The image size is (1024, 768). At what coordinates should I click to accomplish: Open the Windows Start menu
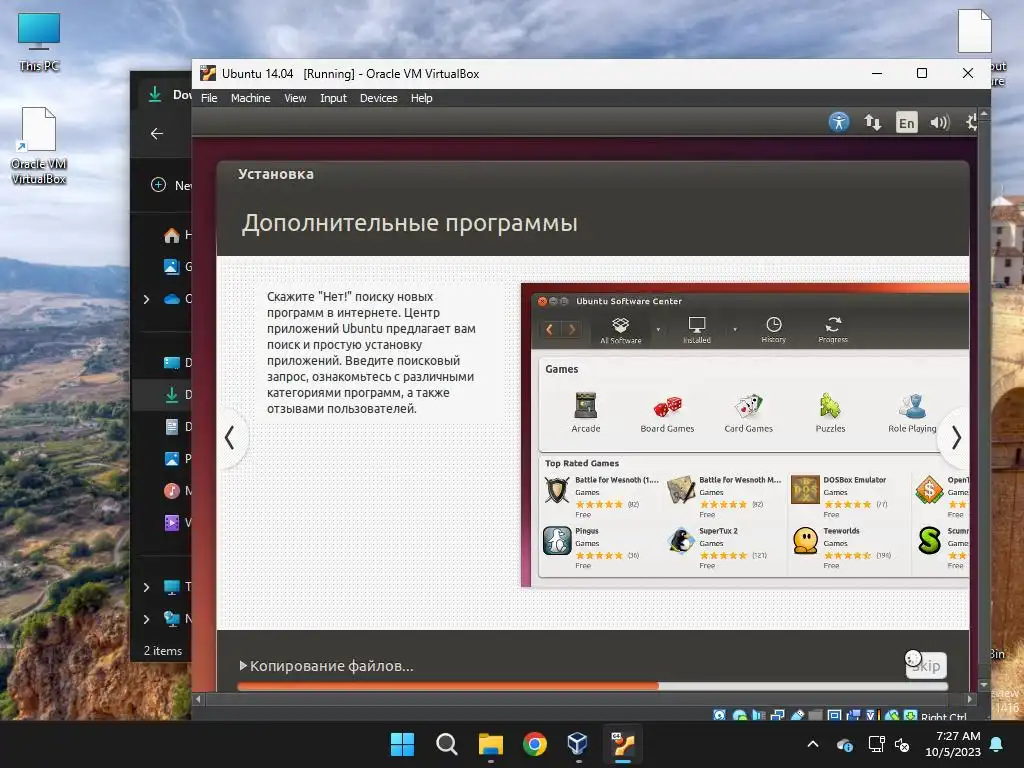click(402, 744)
